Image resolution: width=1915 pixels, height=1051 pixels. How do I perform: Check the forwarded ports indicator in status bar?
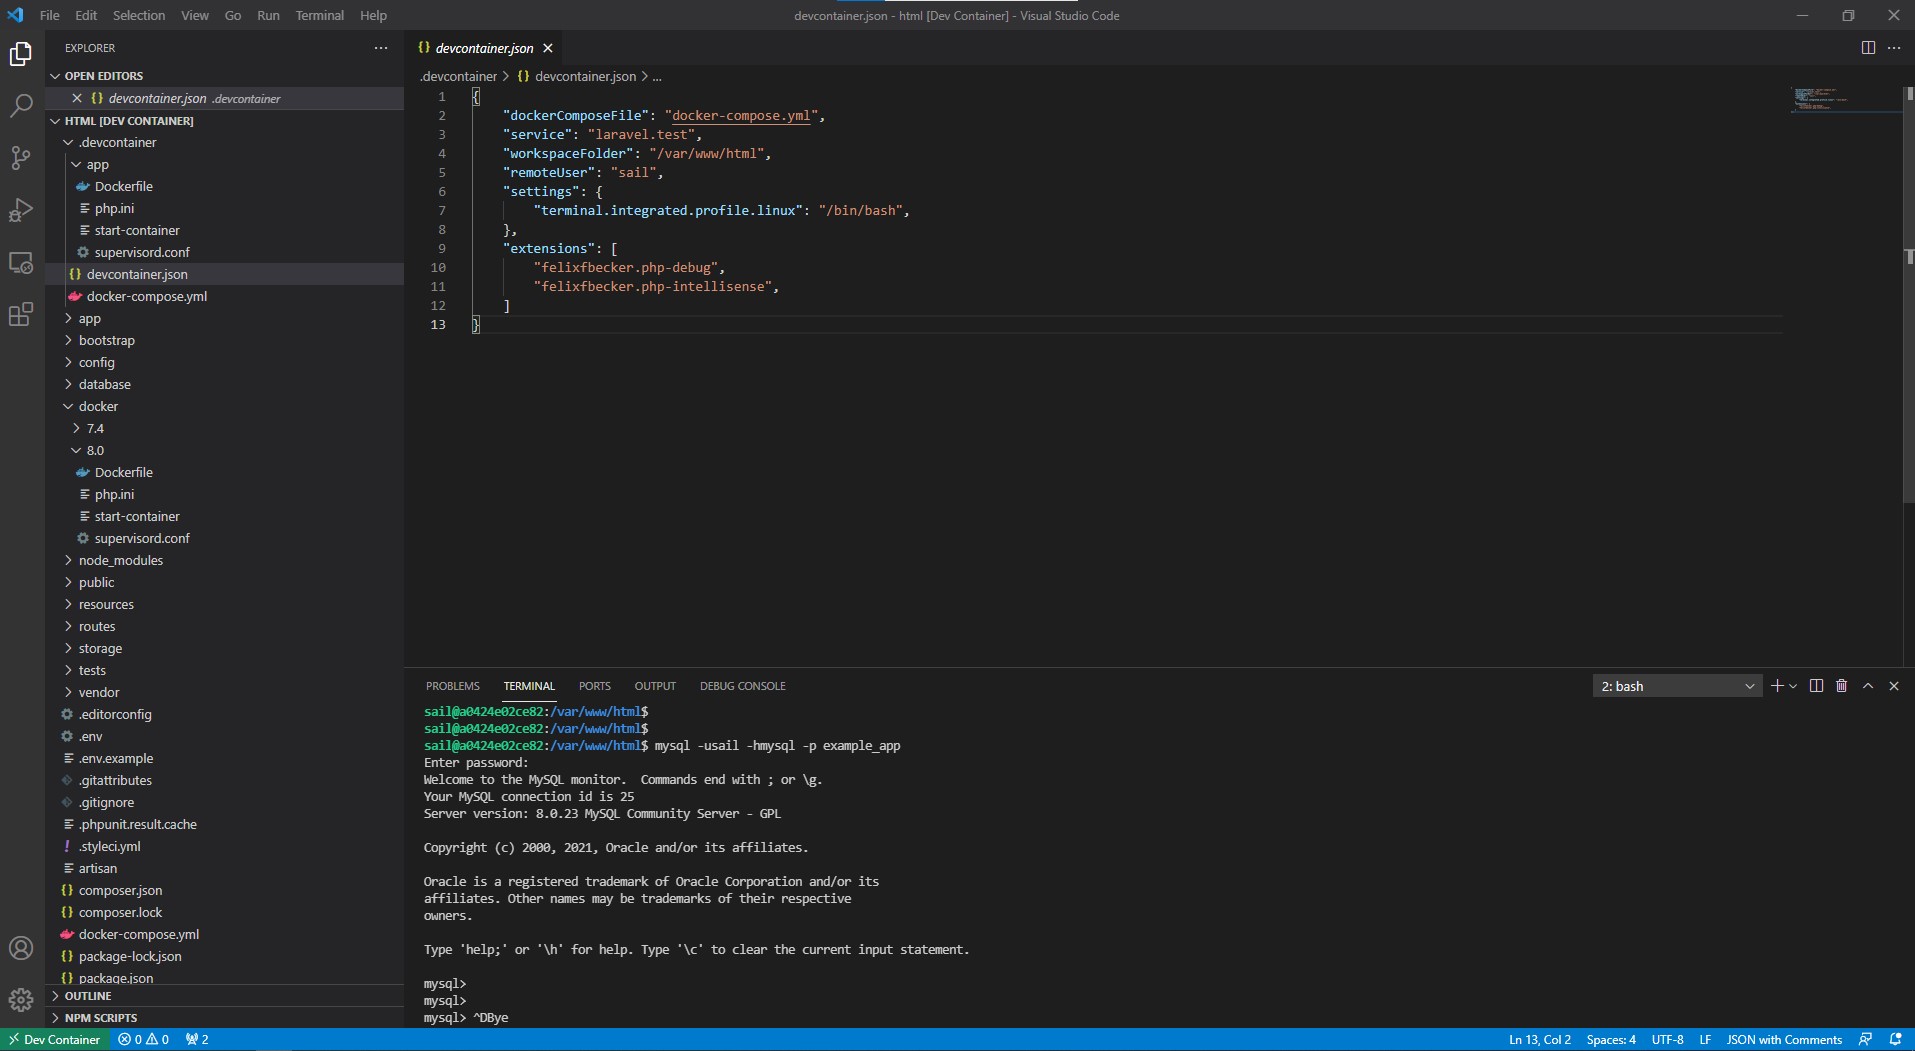196,1039
